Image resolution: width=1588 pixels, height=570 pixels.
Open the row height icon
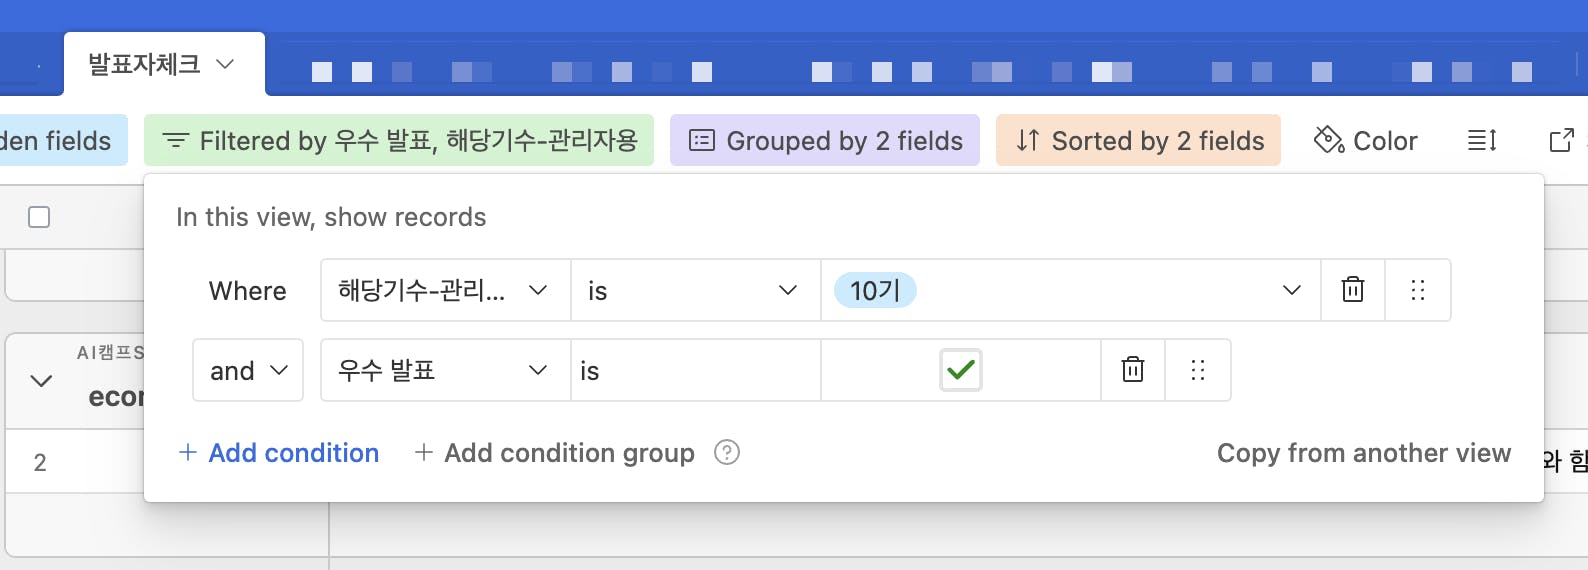pyautogui.click(x=1482, y=141)
